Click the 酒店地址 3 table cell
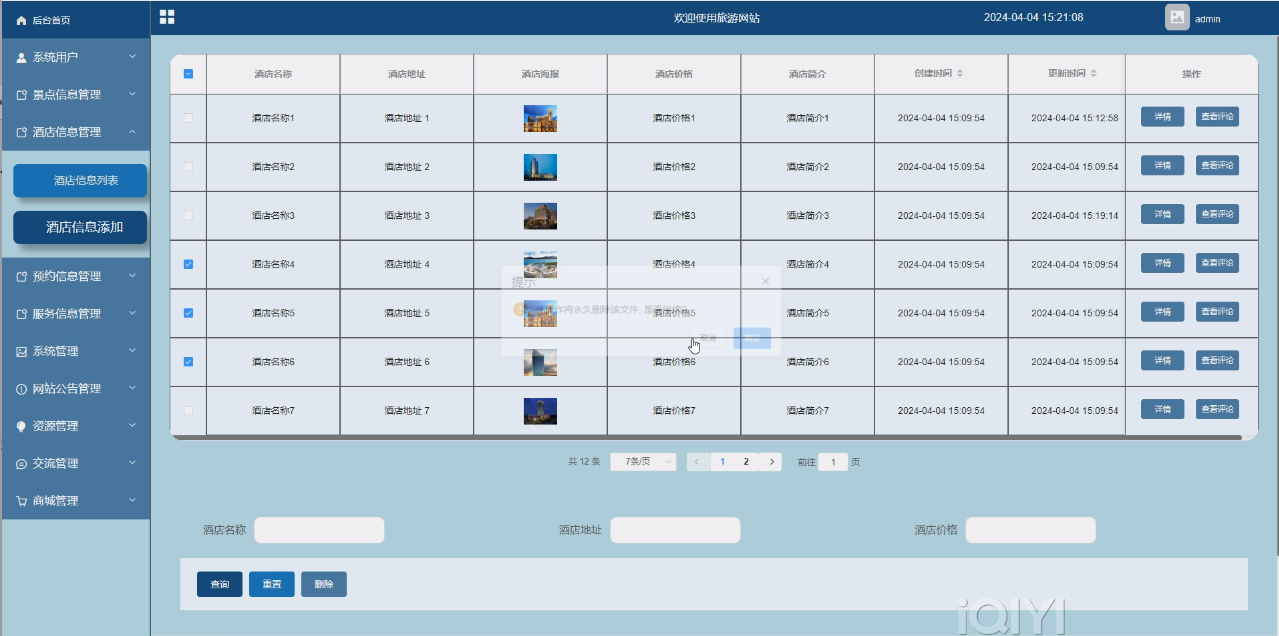Image resolution: width=1279 pixels, height=636 pixels. (407, 216)
